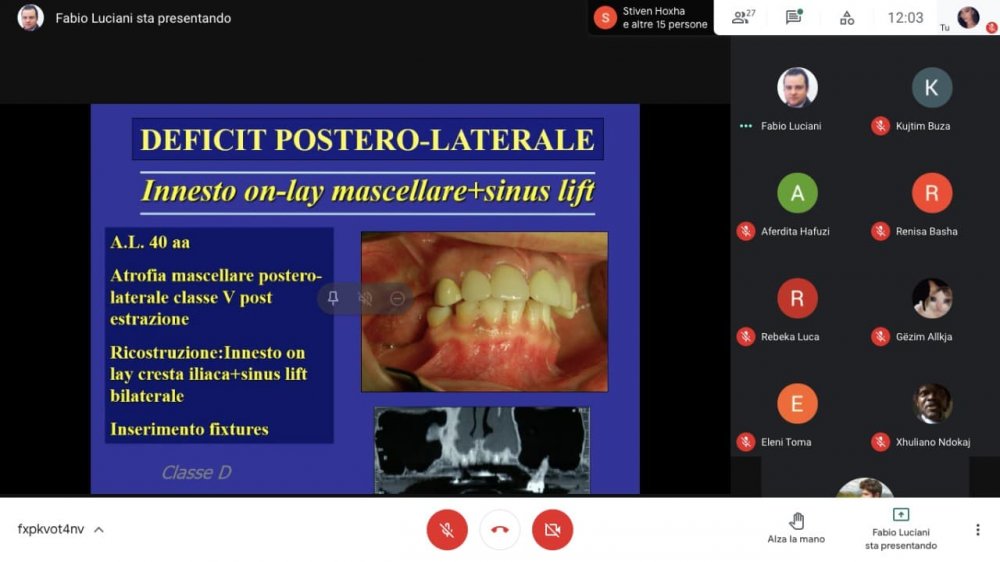This screenshot has width=1000, height=562.
Task: Click the Fabio Luciani sta presentando header text
Action: (x=143, y=18)
